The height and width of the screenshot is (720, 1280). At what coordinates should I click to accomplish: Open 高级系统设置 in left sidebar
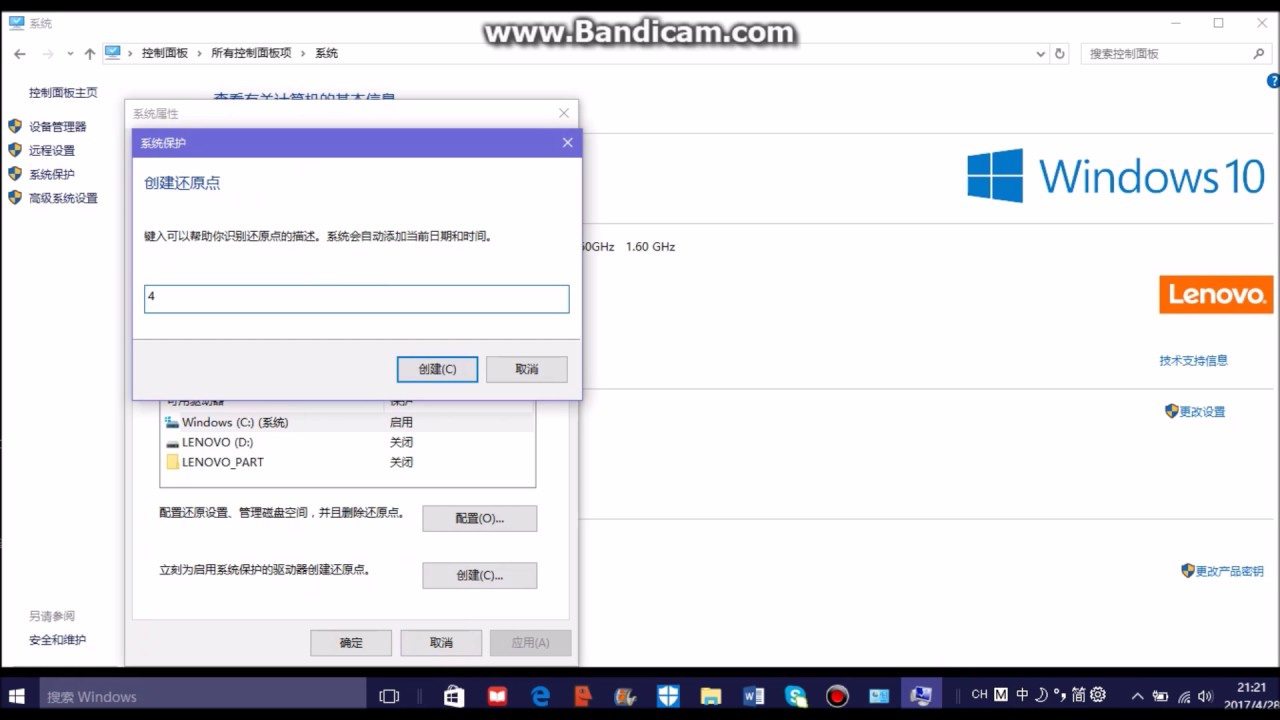coord(64,198)
